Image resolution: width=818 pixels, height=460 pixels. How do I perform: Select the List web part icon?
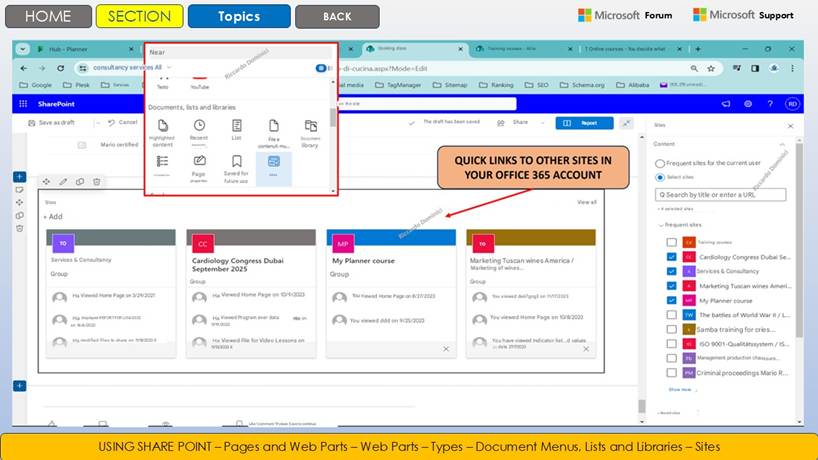(237, 129)
